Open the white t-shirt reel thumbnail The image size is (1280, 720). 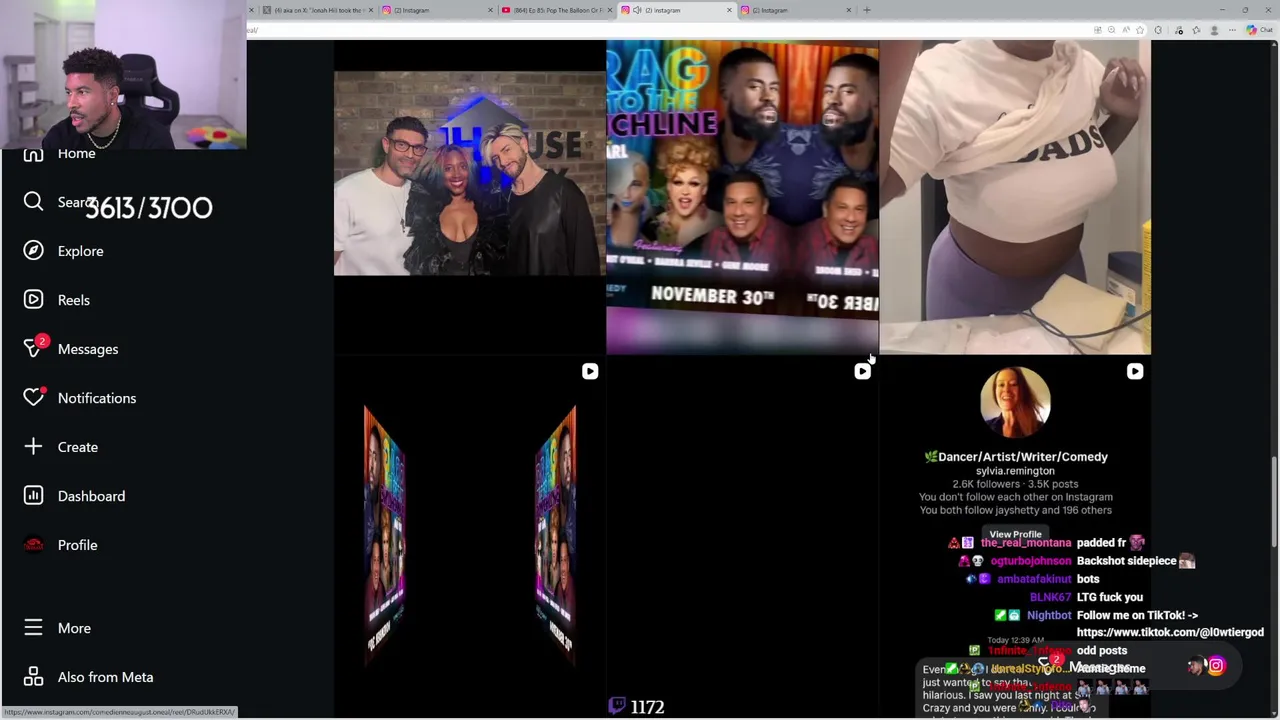click(x=1015, y=197)
